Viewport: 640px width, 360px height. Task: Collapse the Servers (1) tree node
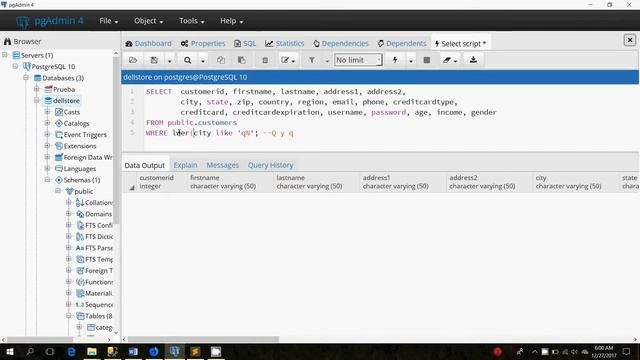point(5,55)
